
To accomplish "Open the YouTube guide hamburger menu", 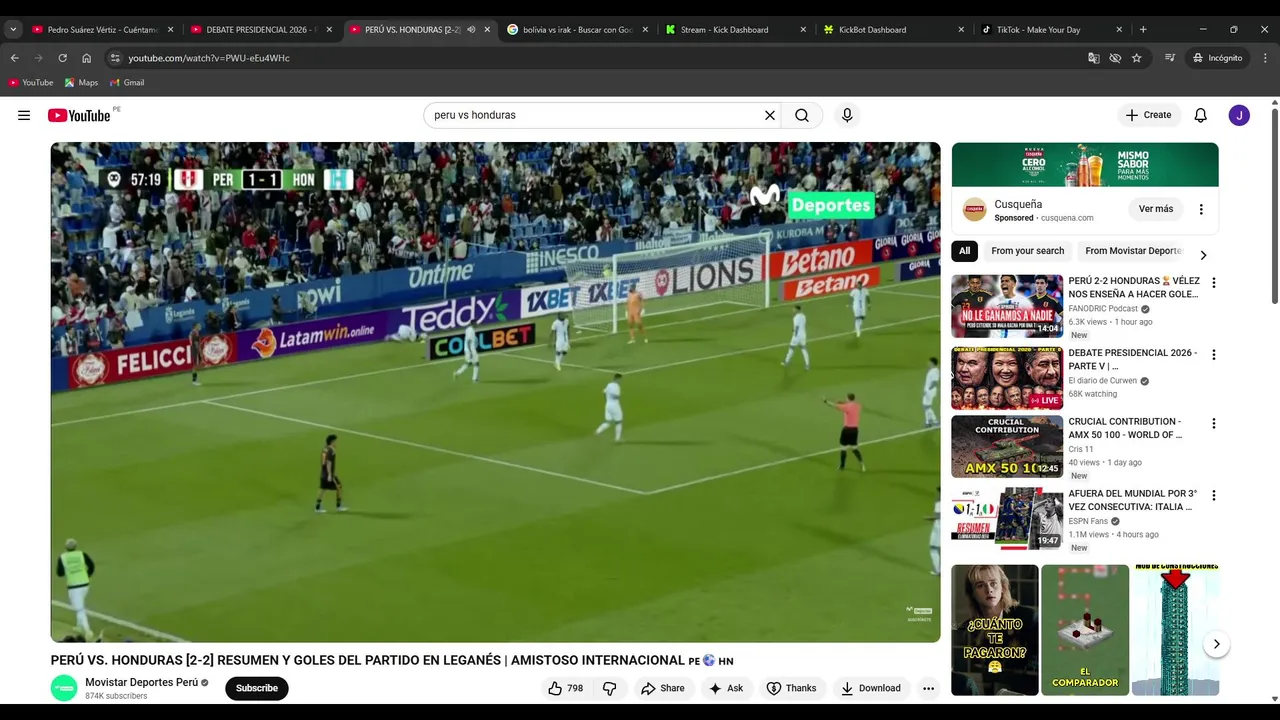I will pyautogui.click(x=24, y=115).
